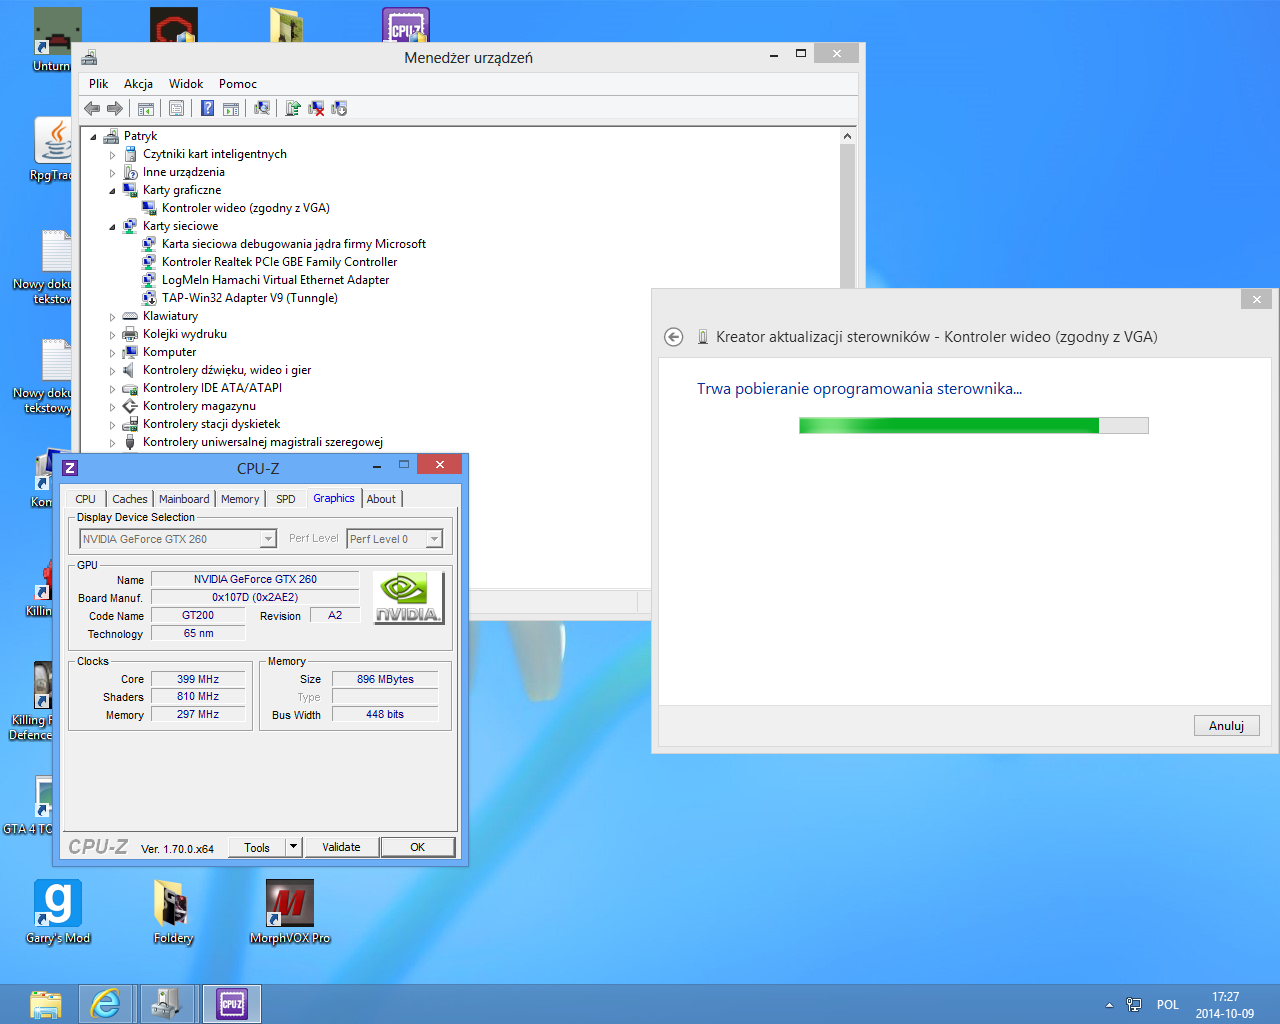
Task: Launch Internet Explorer from the taskbar
Action: click(105, 1004)
